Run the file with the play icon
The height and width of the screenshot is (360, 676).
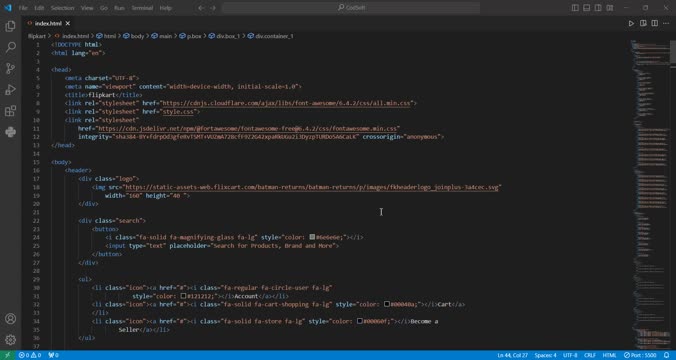click(631, 23)
